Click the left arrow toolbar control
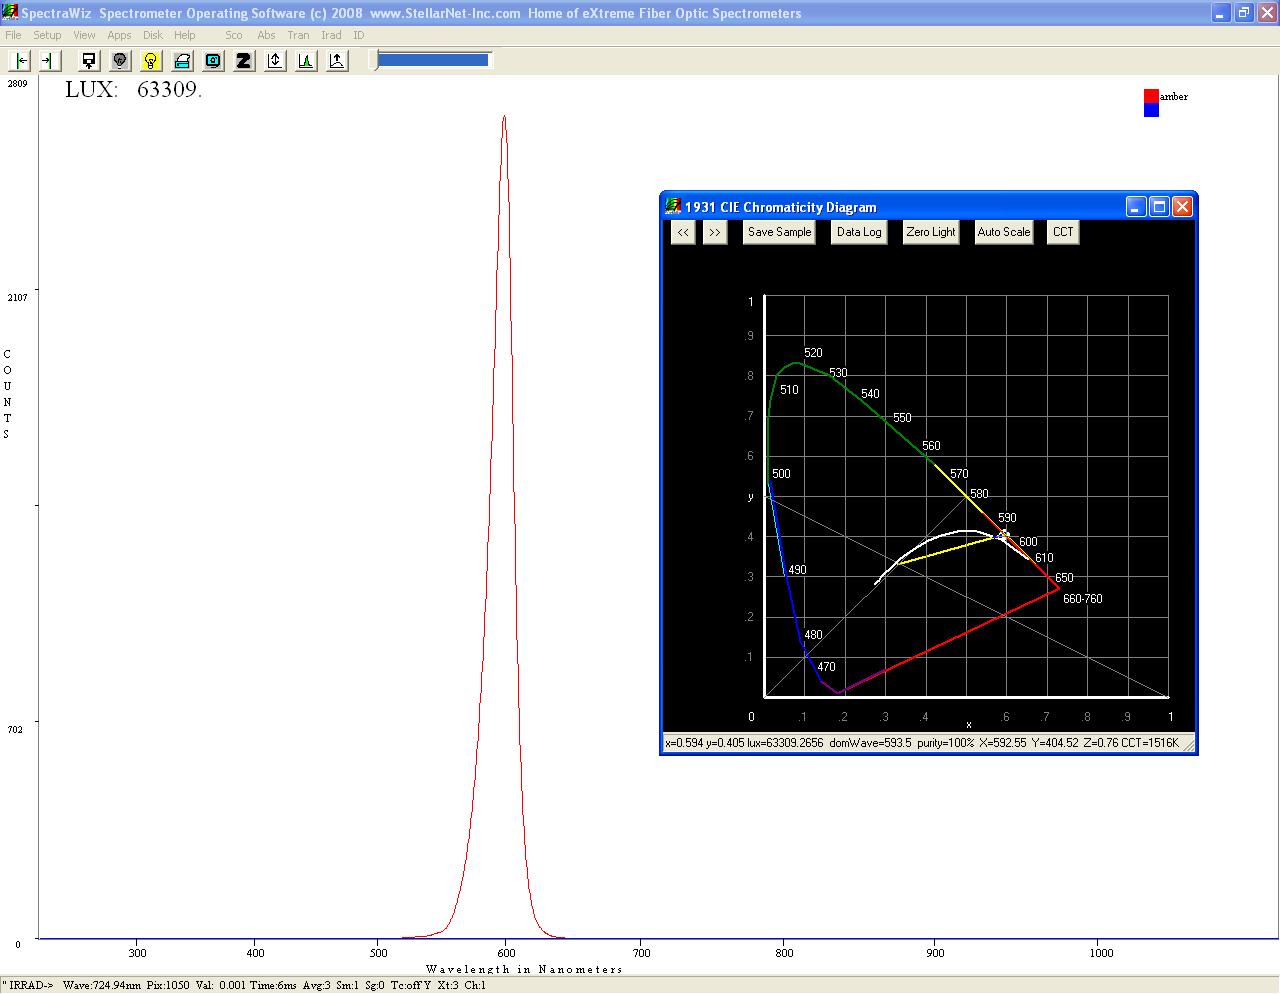1280x994 pixels. [20, 60]
